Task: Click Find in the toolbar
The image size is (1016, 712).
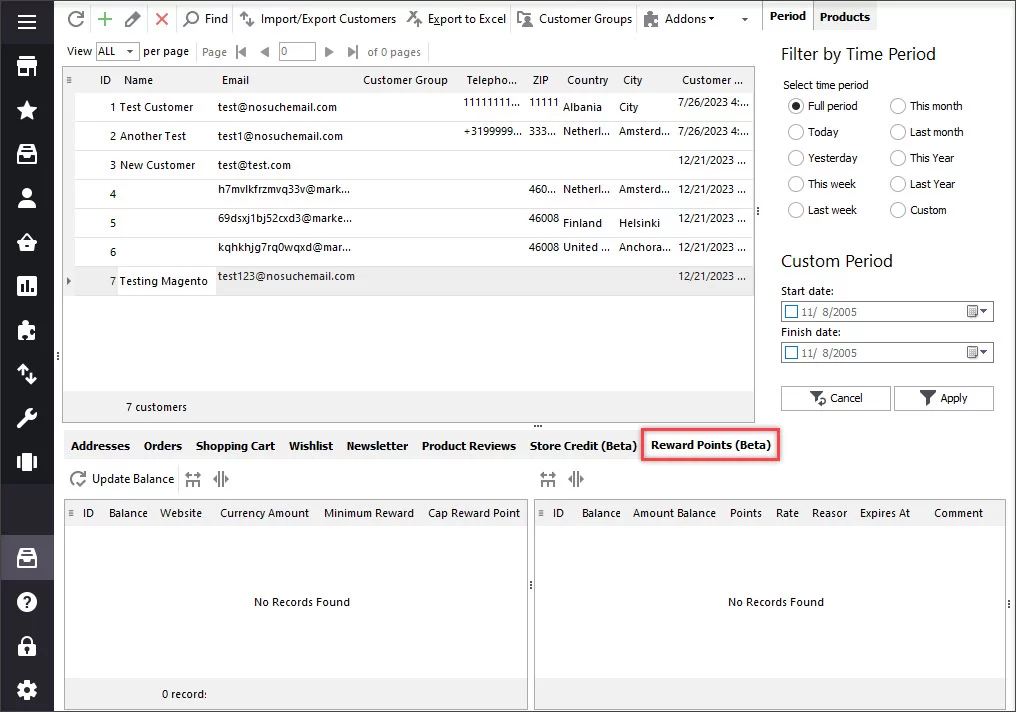Action: pos(205,19)
